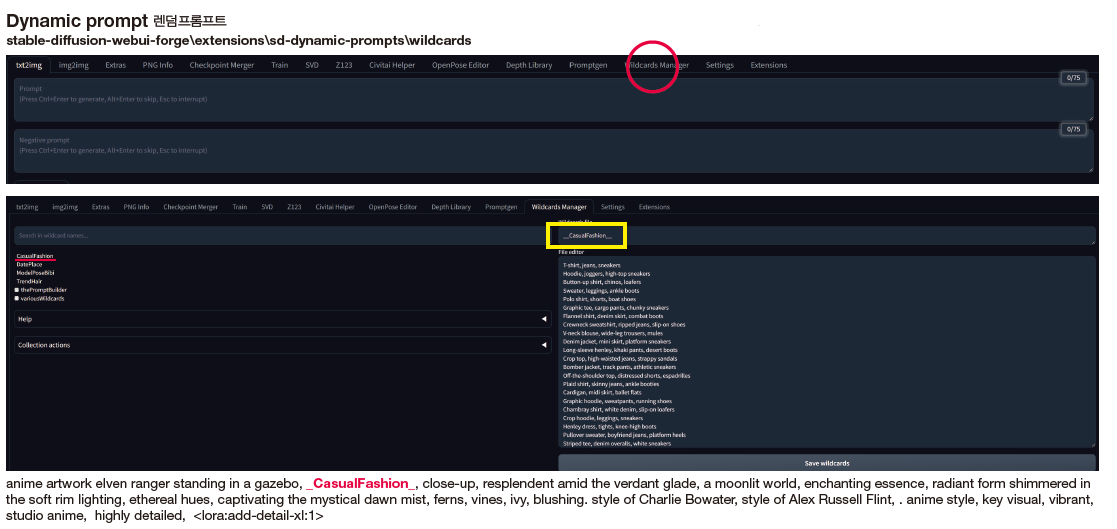The width and height of the screenshot is (1117, 529).
Task: Expand the Collection actions accordion
Action: [x=283, y=345]
